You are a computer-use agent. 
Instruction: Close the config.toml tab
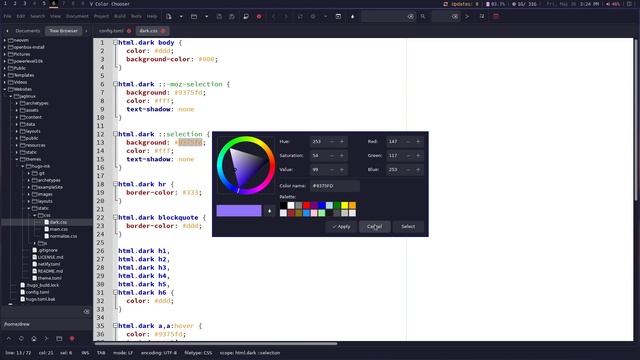pyautogui.click(x=129, y=31)
